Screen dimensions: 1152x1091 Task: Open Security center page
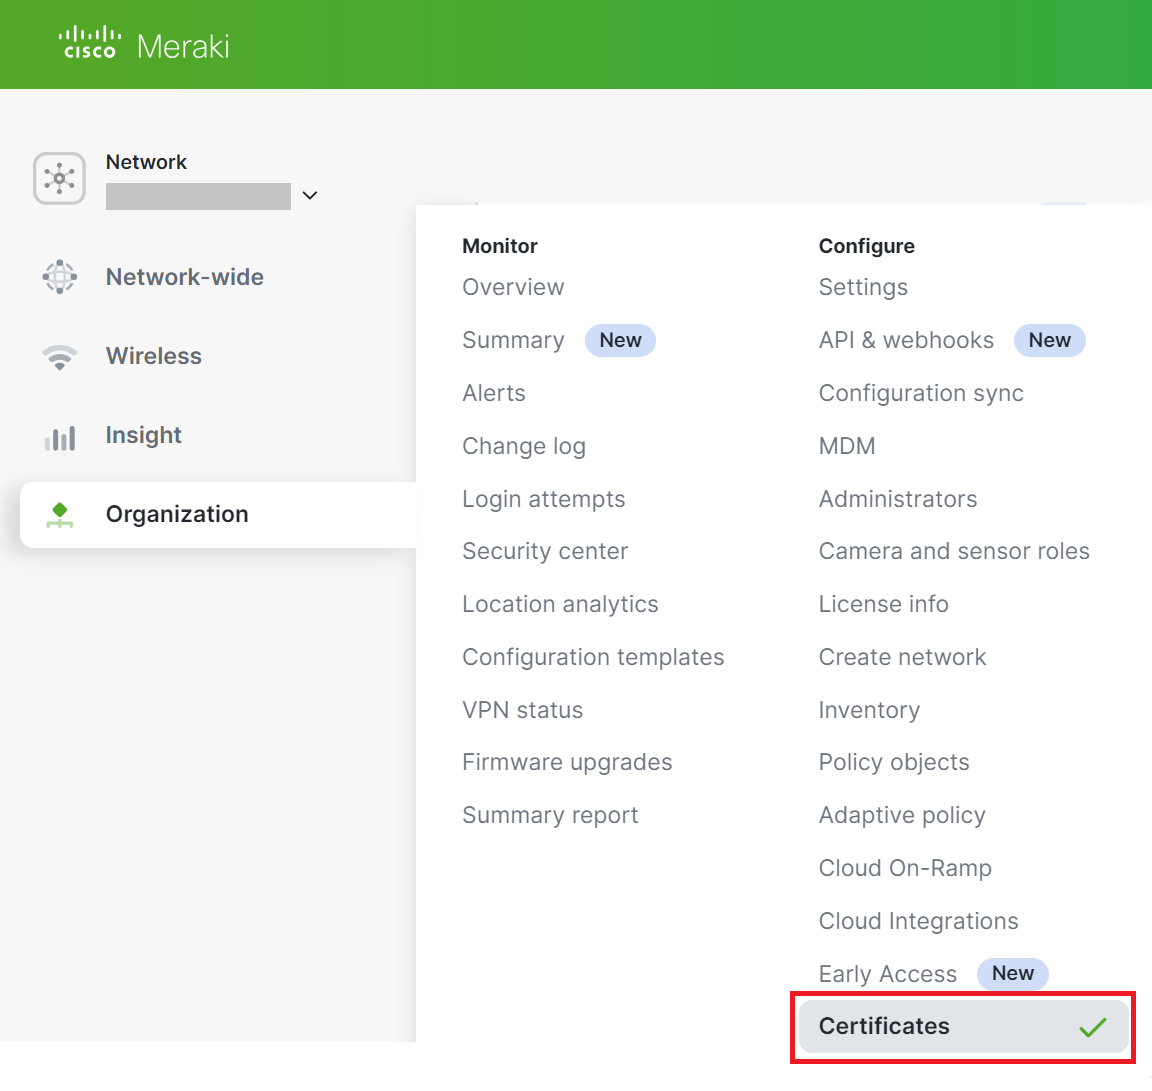tap(545, 551)
